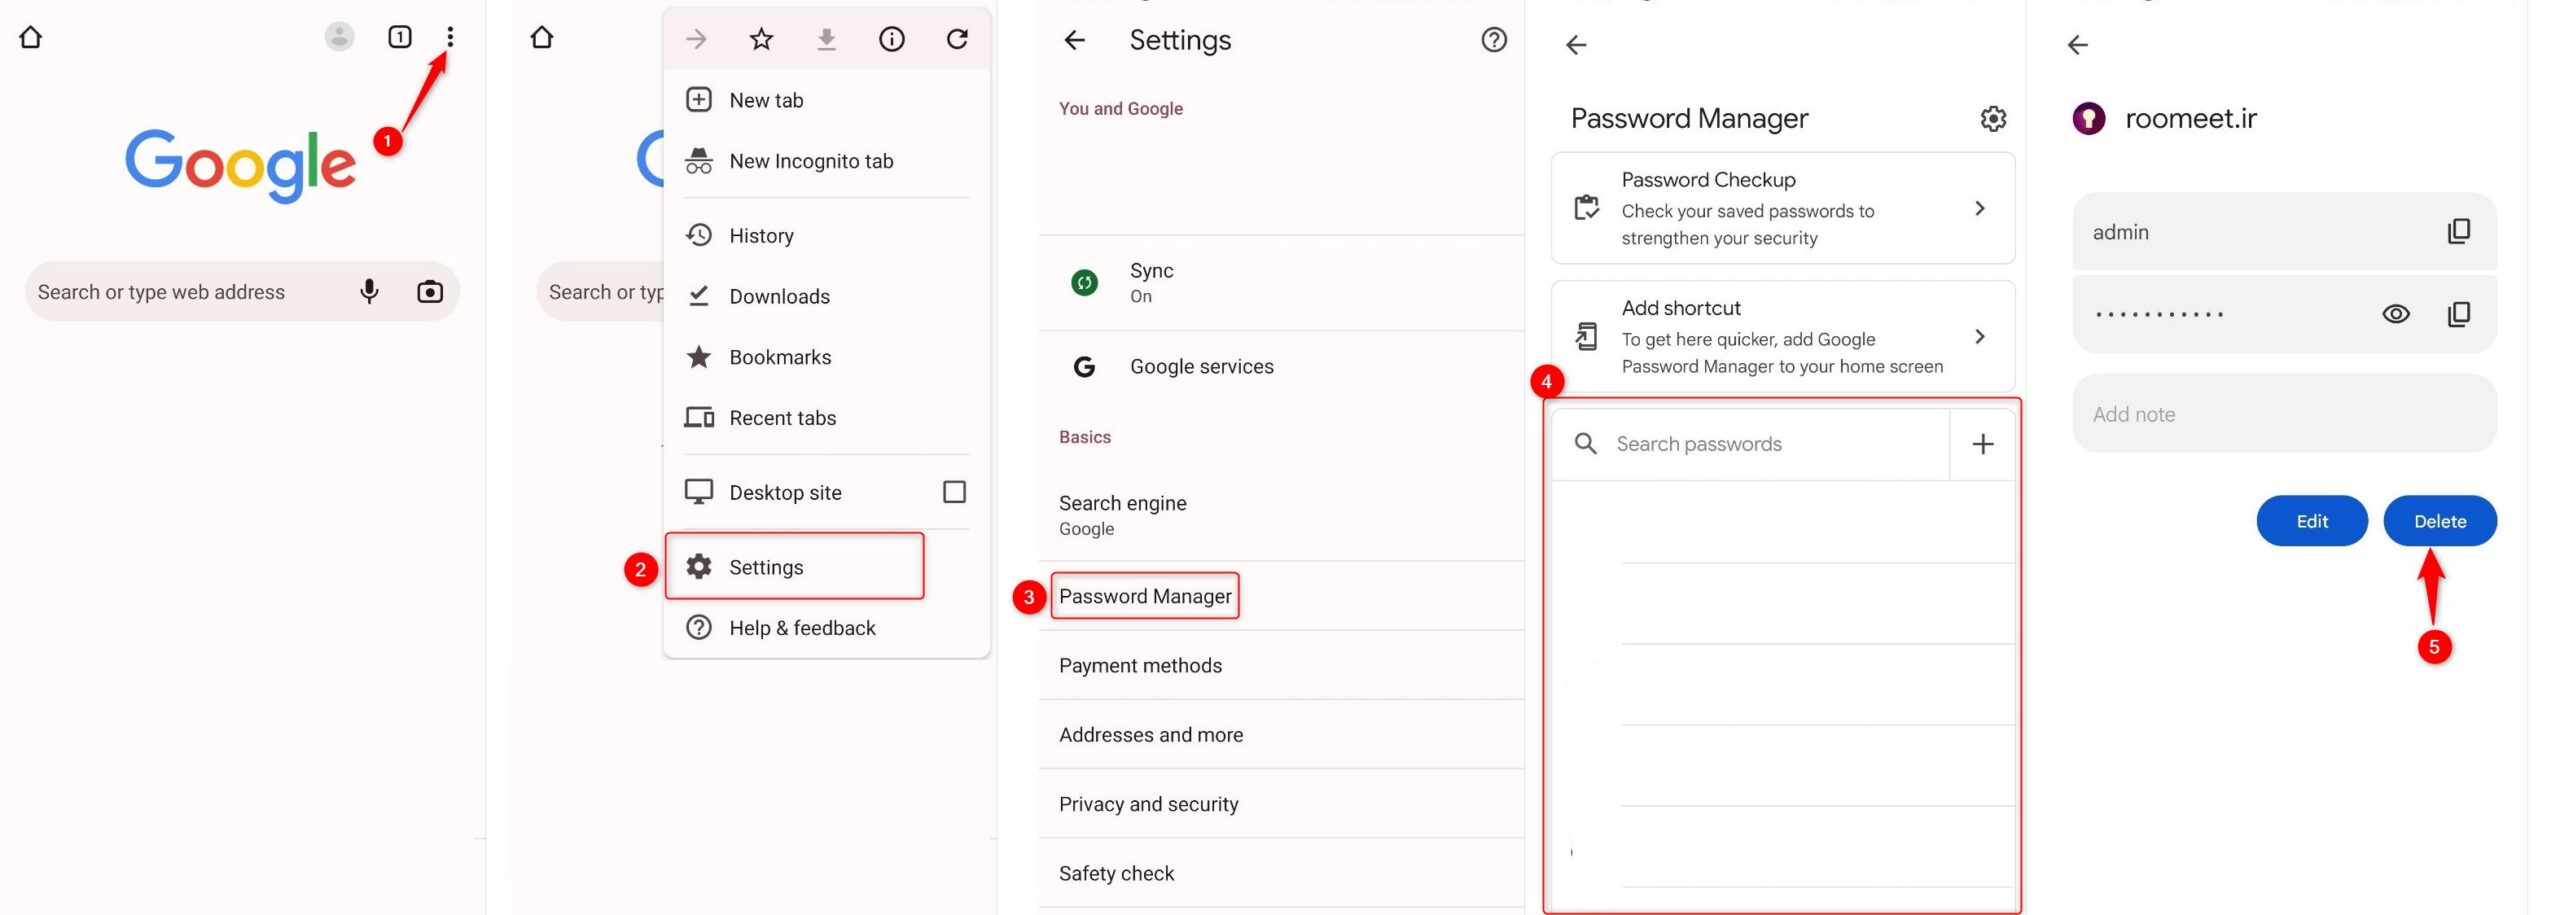The height and width of the screenshot is (915, 2560).
Task: Open page info icon in menu
Action: [891, 39]
